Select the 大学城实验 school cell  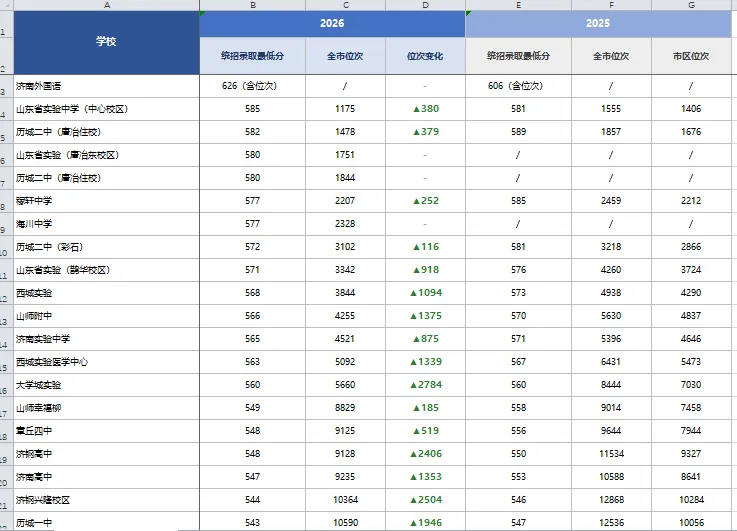107,385
